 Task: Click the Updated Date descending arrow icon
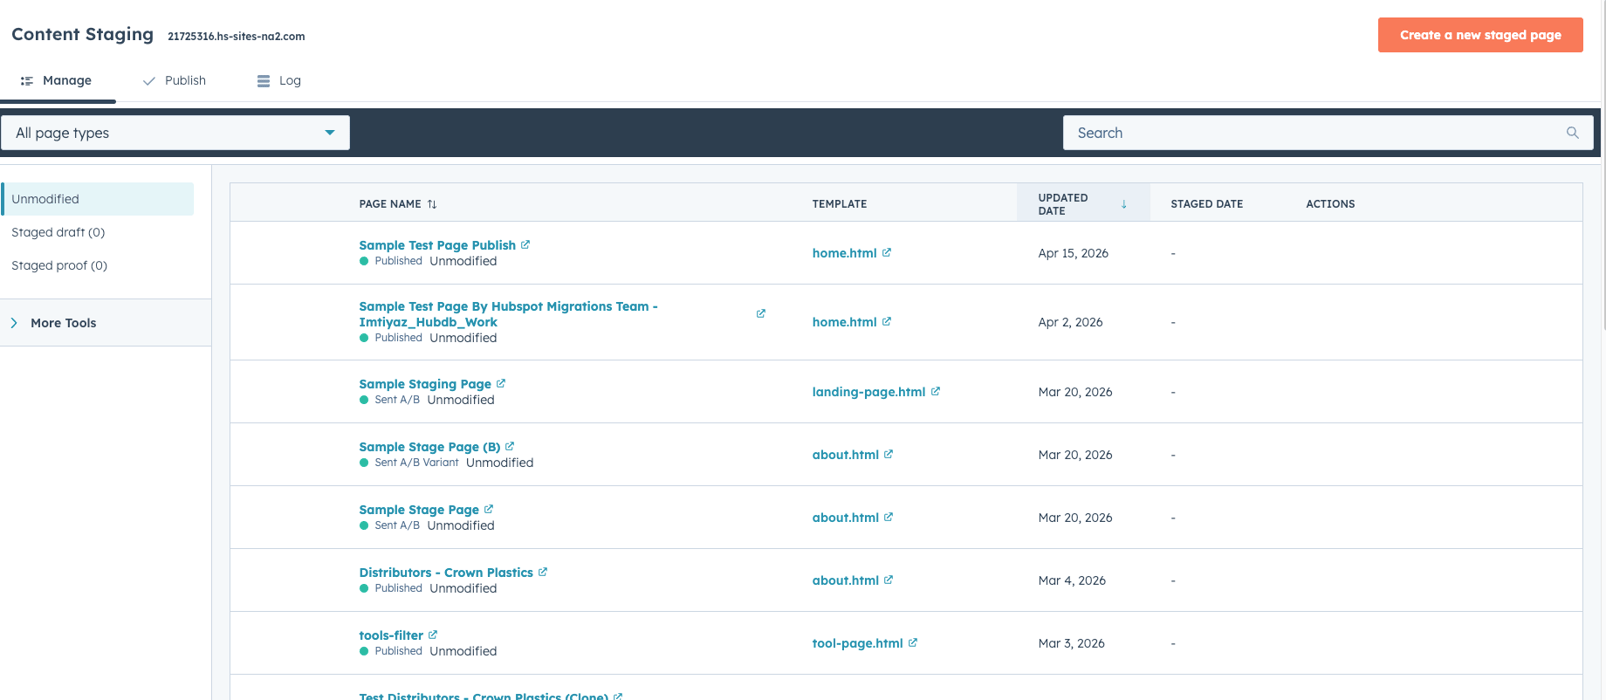pos(1124,204)
